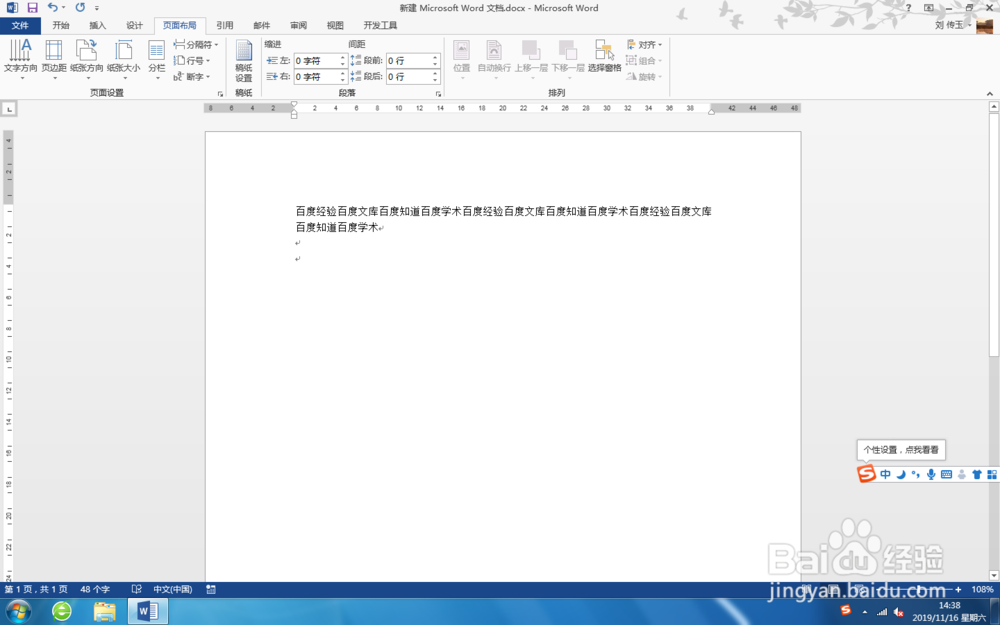Open Word Help question mark
The height and width of the screenshot is (625, 1000).
tap(908, 8)
